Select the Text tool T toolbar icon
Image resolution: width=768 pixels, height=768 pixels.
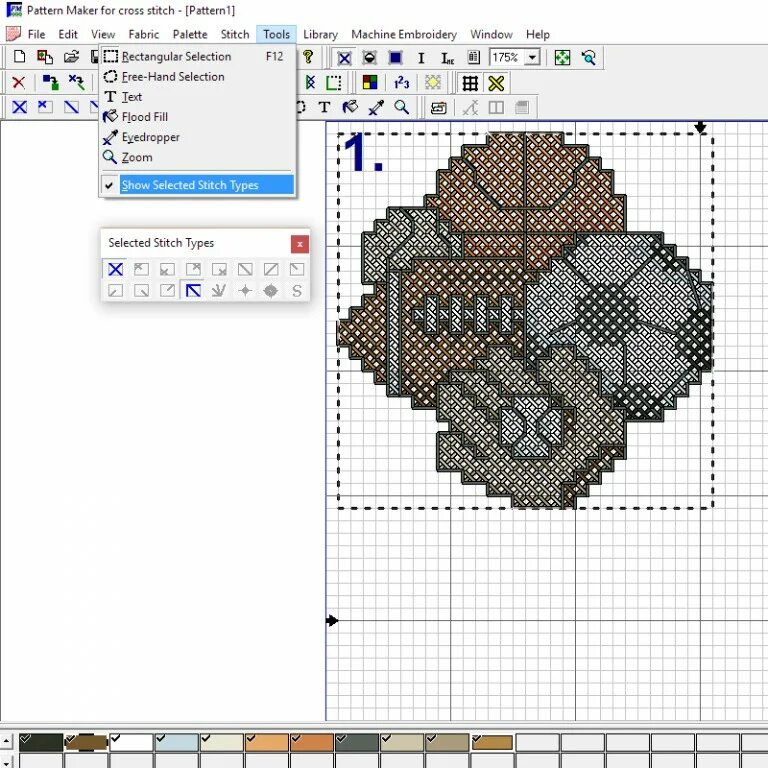(324, 107)
